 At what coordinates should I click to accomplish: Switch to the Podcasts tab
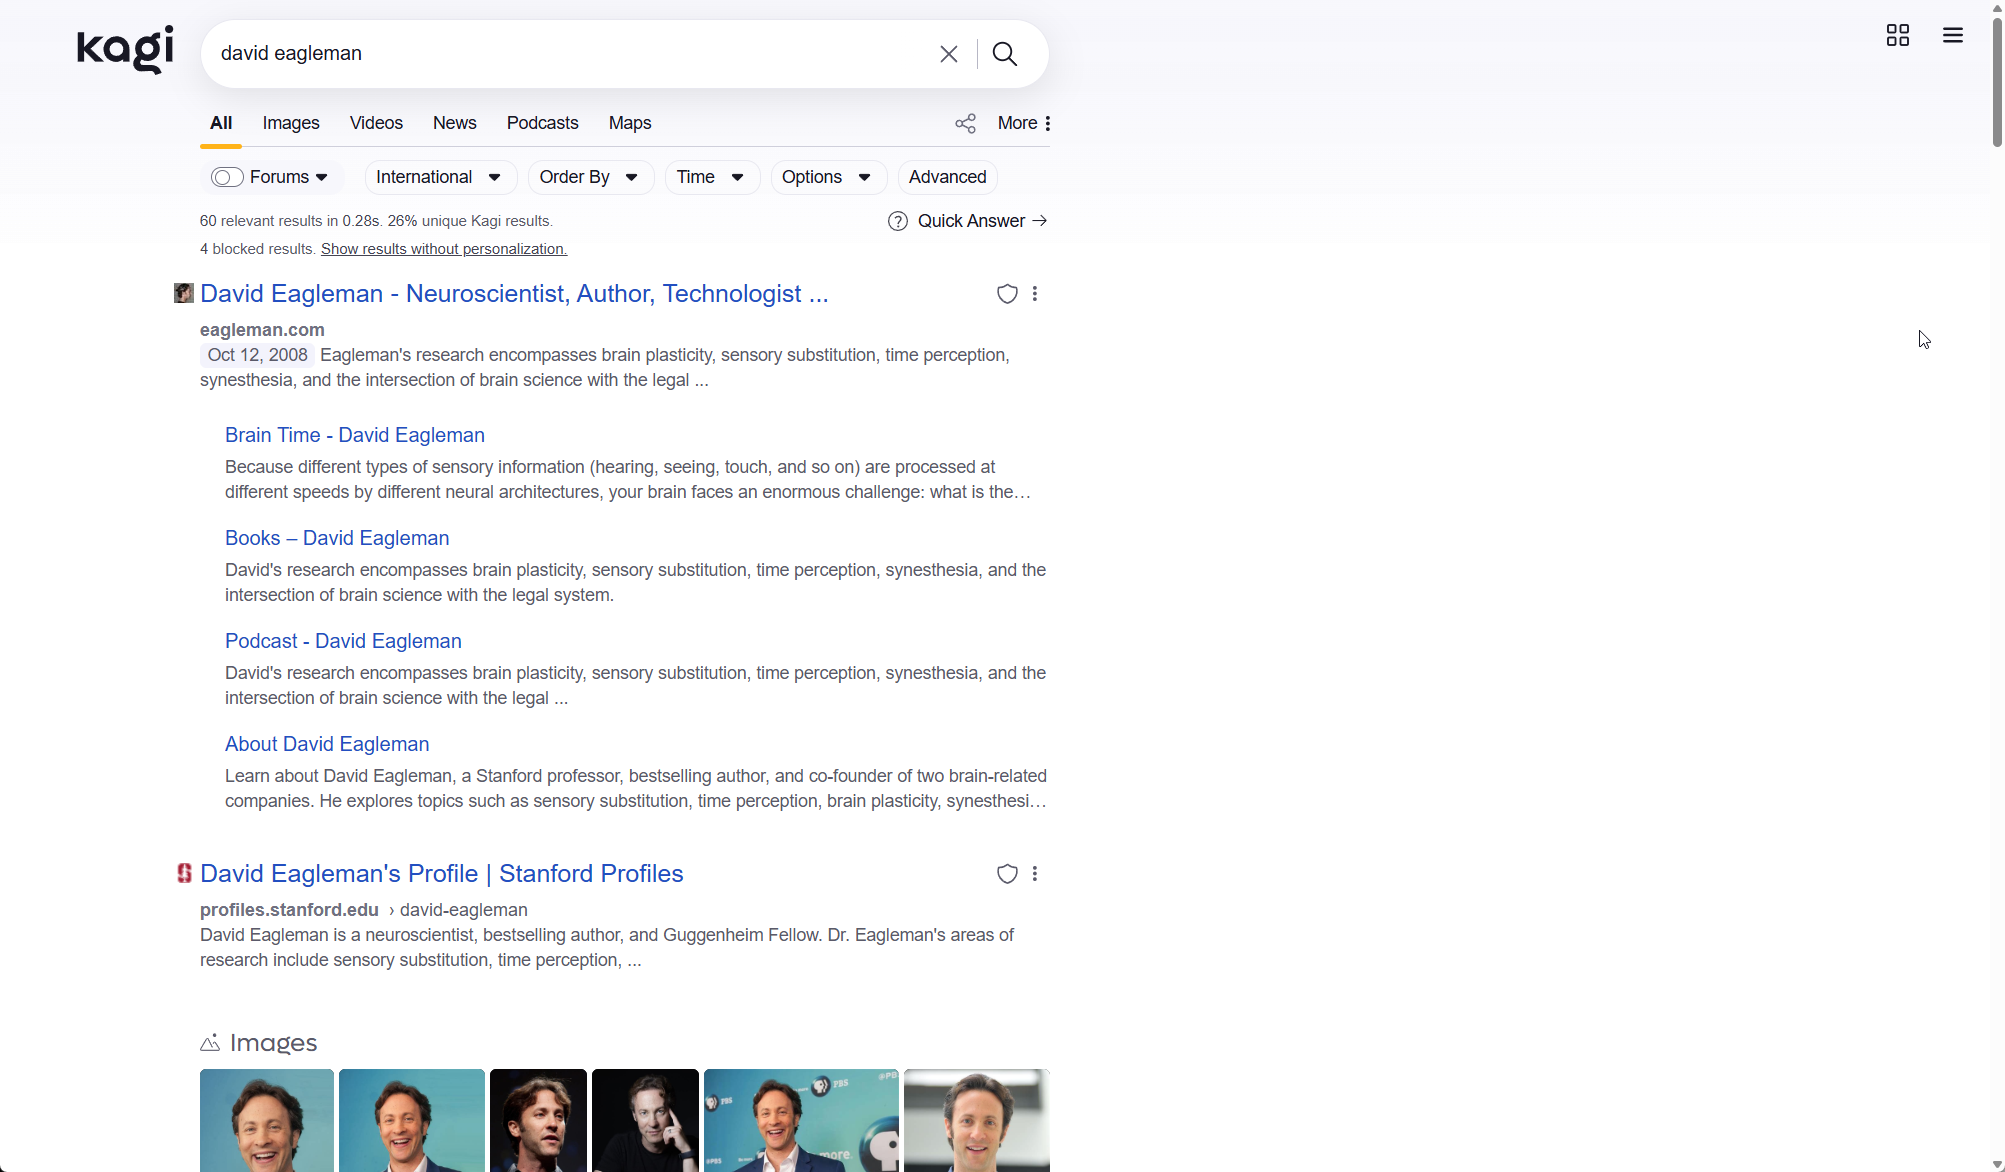[x=542, y=123]
